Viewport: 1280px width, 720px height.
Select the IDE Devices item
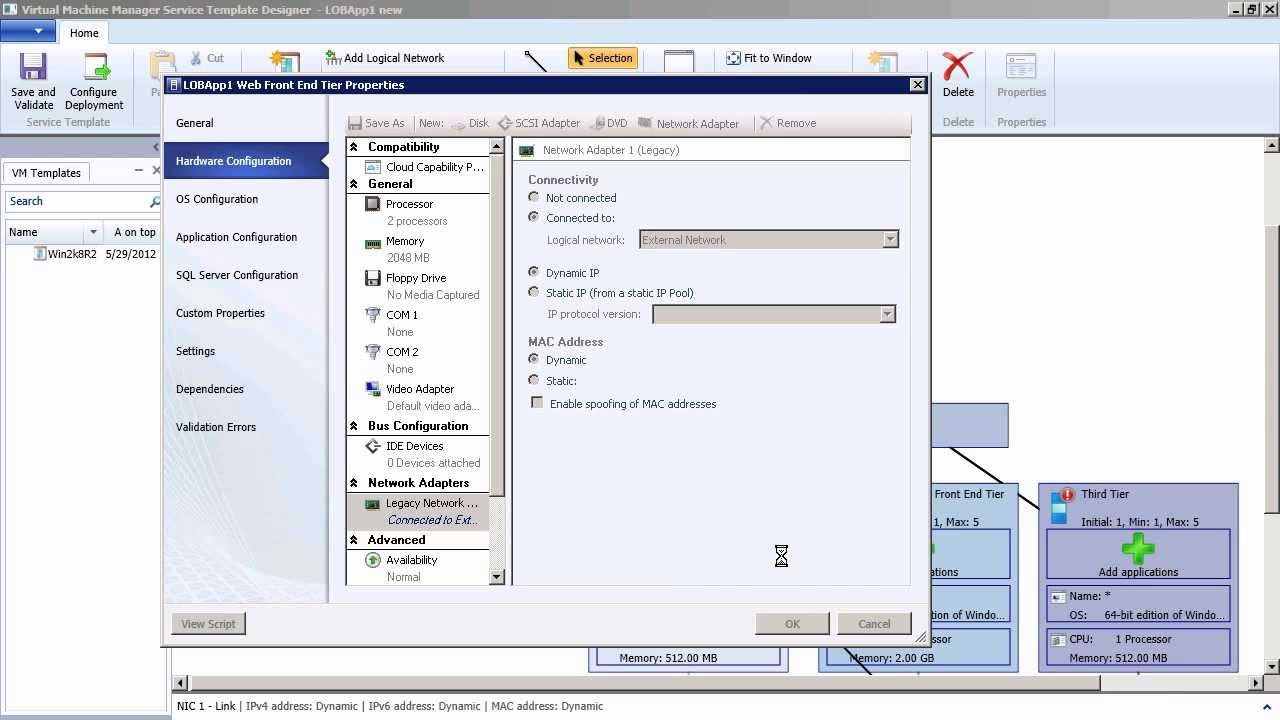coord(418,454)
